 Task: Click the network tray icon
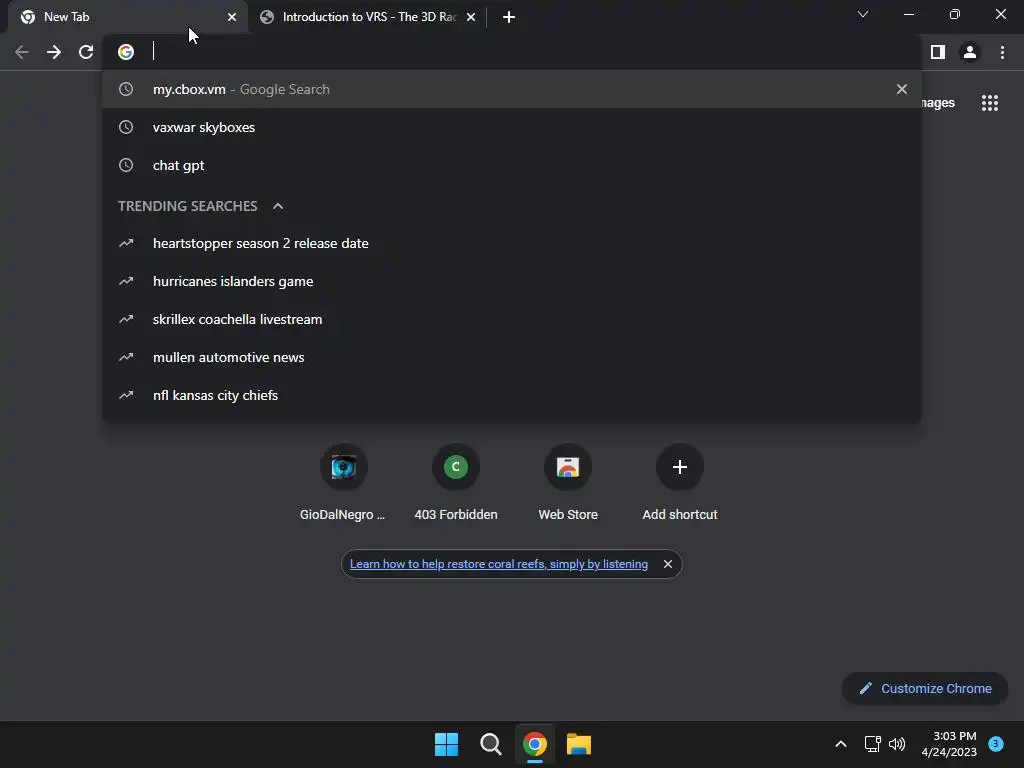click(872, 744)
